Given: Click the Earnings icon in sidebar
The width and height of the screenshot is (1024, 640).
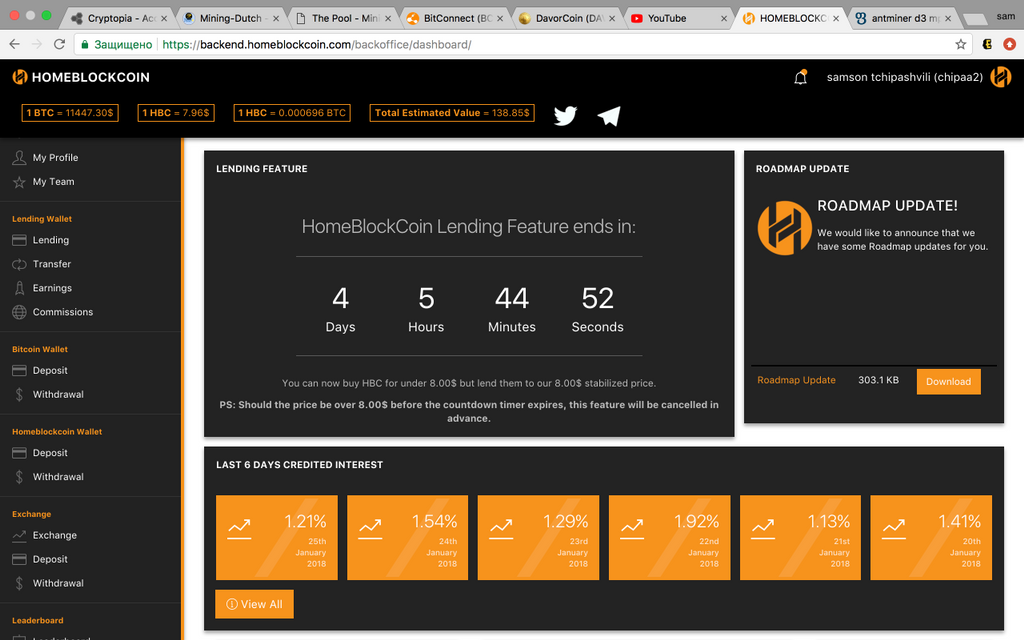Looking at the screenshot, I should [x=20, y=288].
